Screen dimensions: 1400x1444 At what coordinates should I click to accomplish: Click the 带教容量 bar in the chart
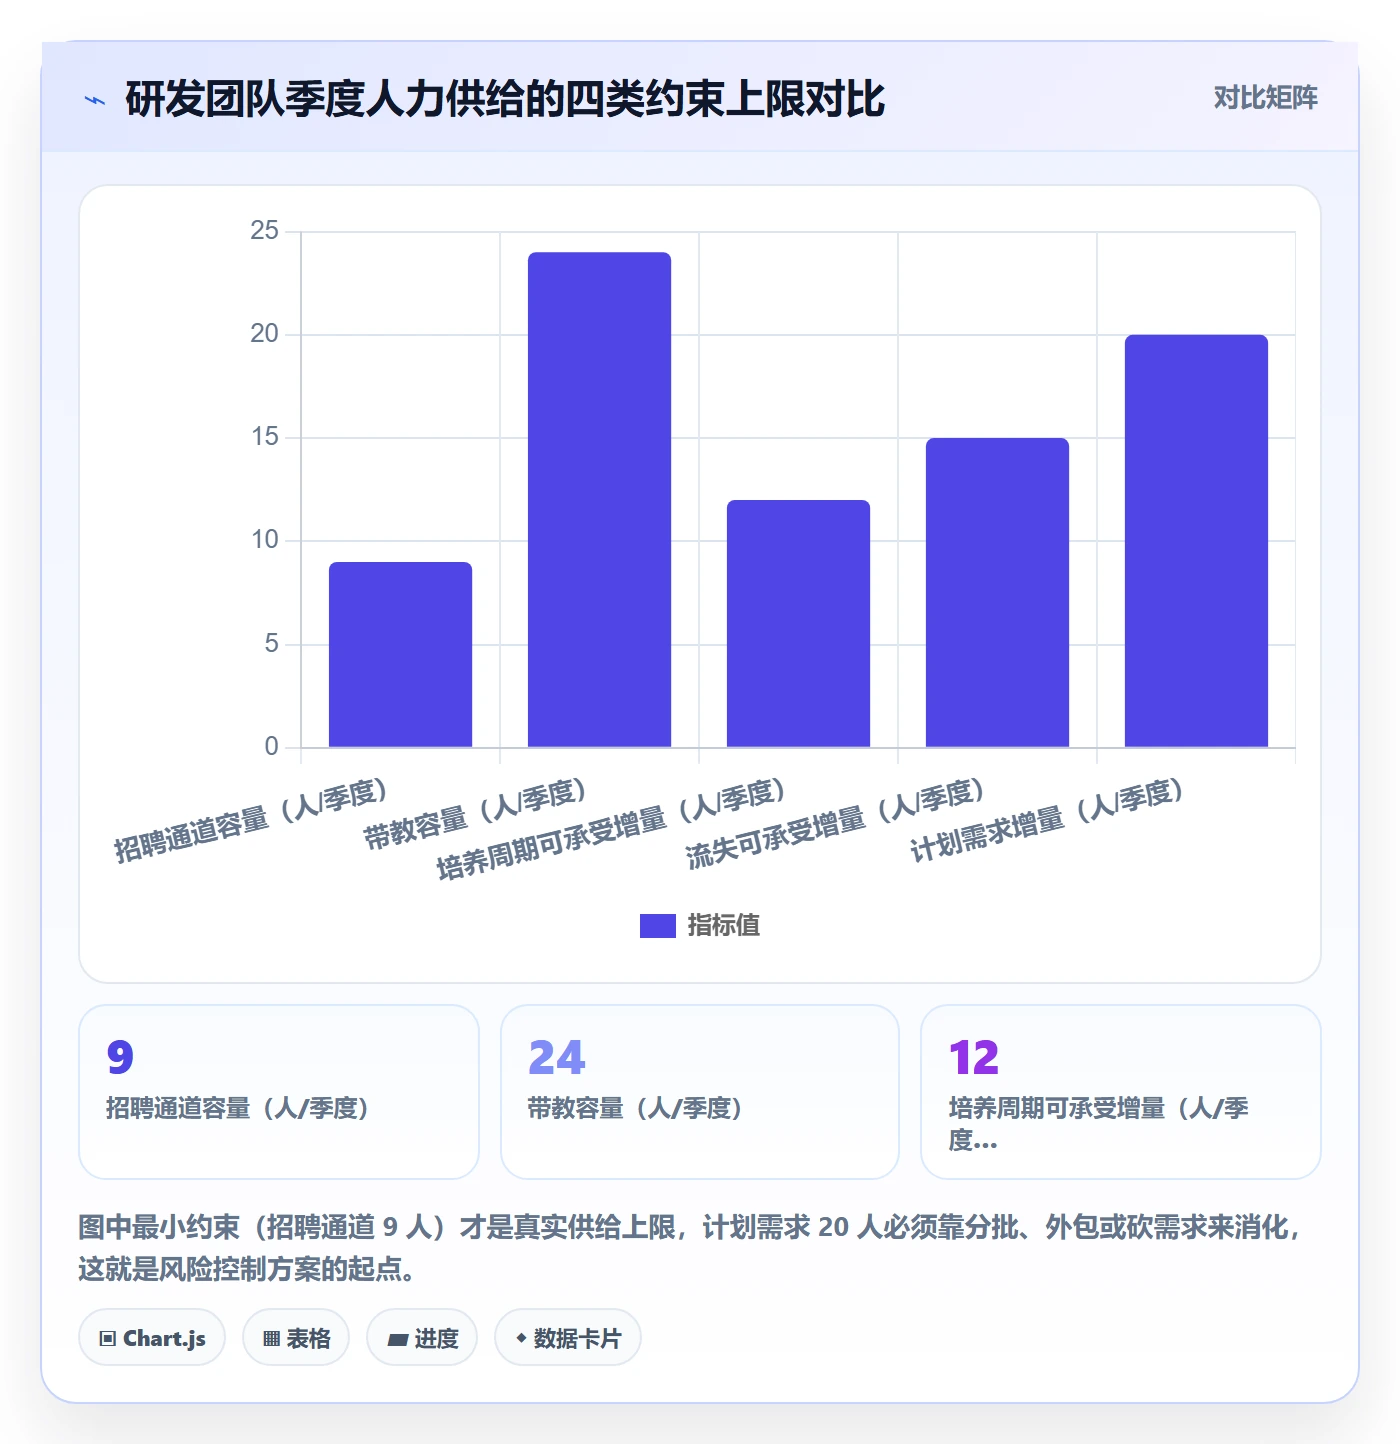[599, 499]
